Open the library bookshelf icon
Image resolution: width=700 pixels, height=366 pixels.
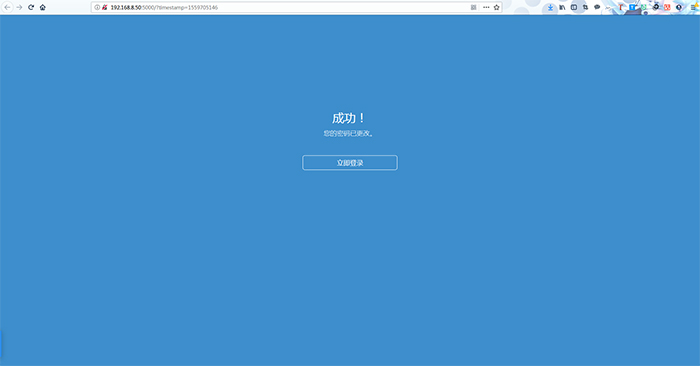tap(562, 7)
